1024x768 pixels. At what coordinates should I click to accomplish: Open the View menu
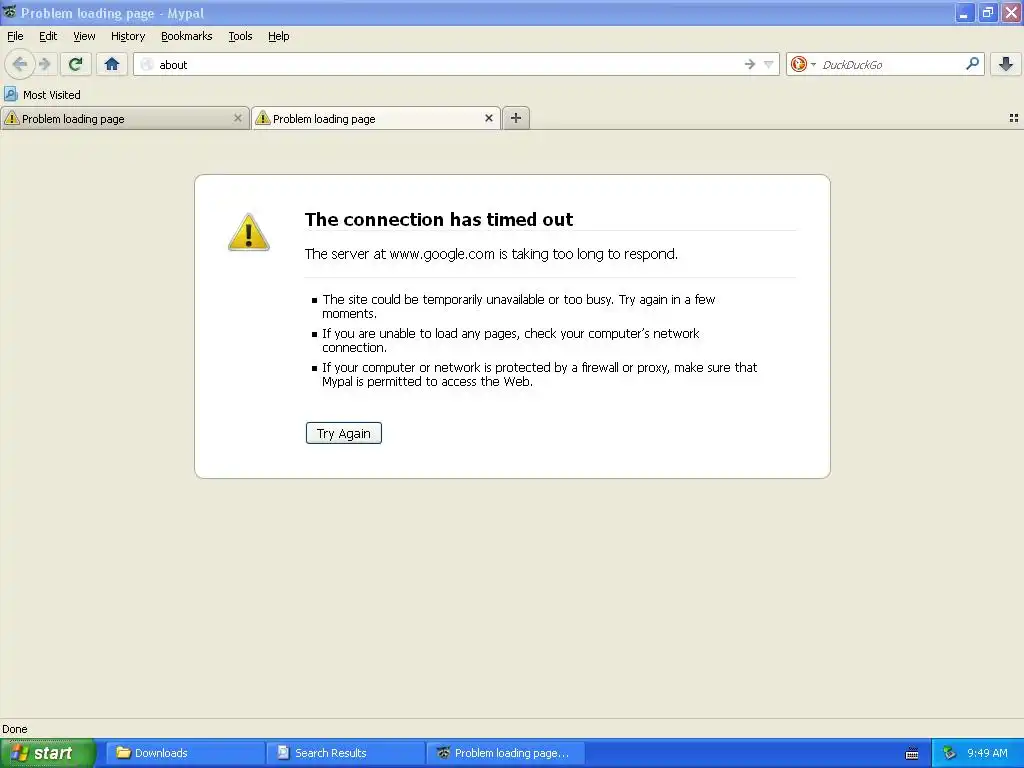point(84,36)
